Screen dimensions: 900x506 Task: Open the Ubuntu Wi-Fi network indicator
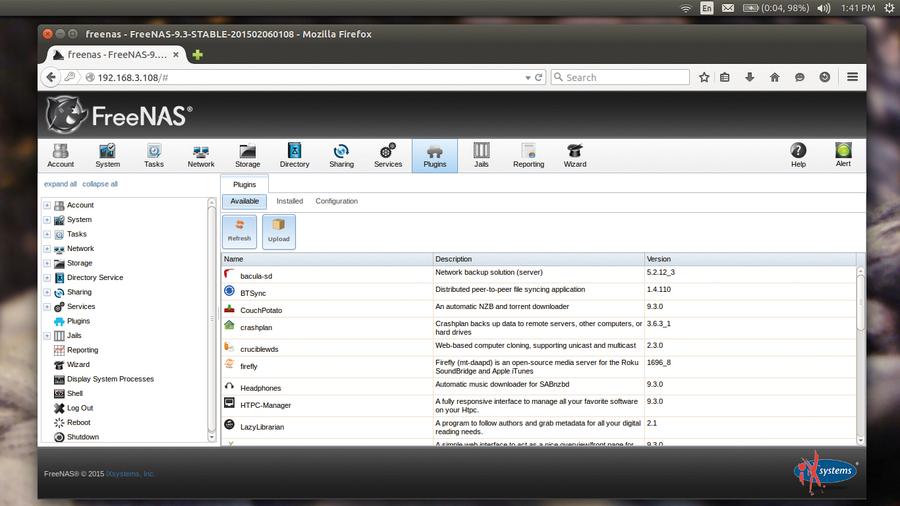pos(685,8)
